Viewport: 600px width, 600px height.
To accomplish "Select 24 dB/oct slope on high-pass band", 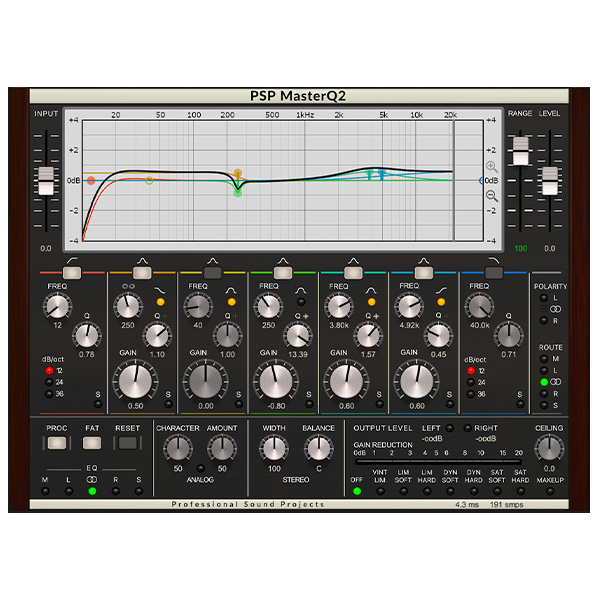I will click(49, 382).
